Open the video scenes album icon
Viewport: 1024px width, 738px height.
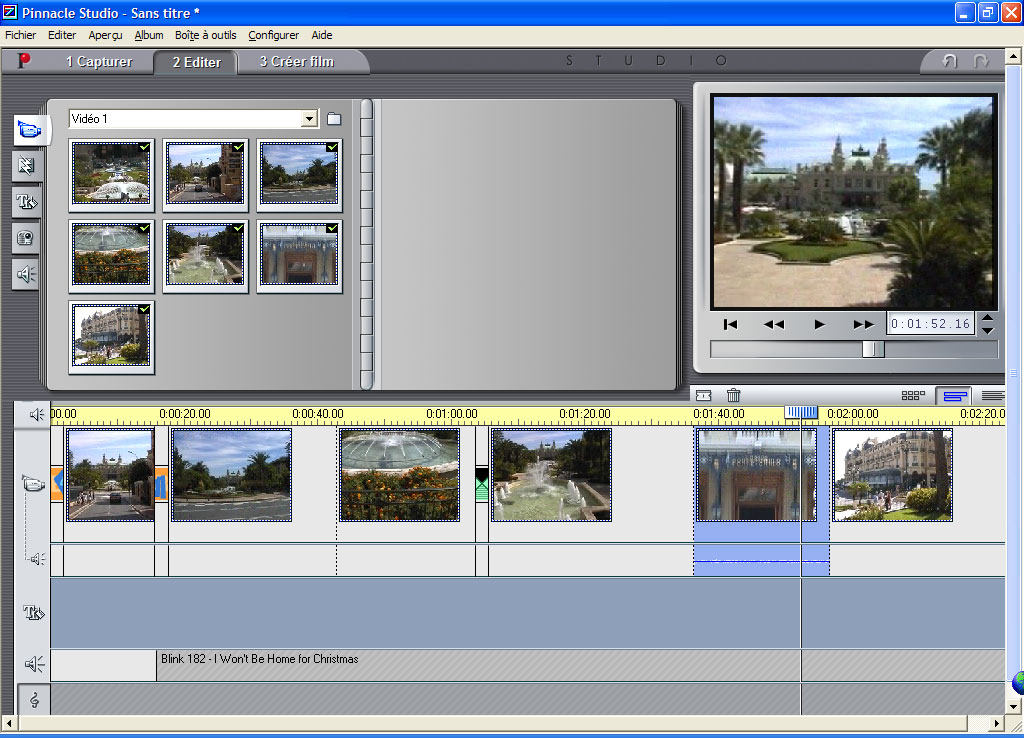click(30, 129)
